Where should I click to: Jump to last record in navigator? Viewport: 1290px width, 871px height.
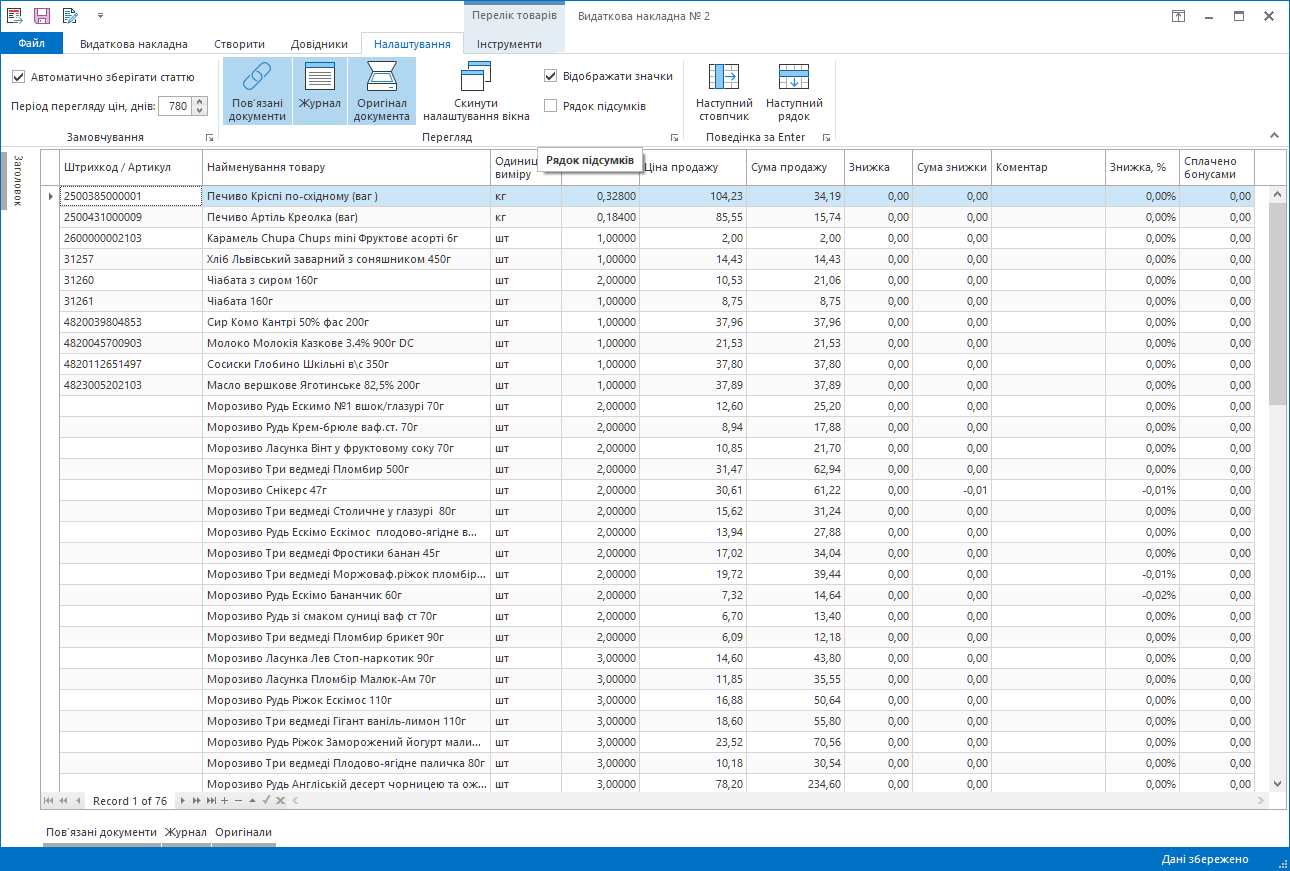tap(211, 801)
